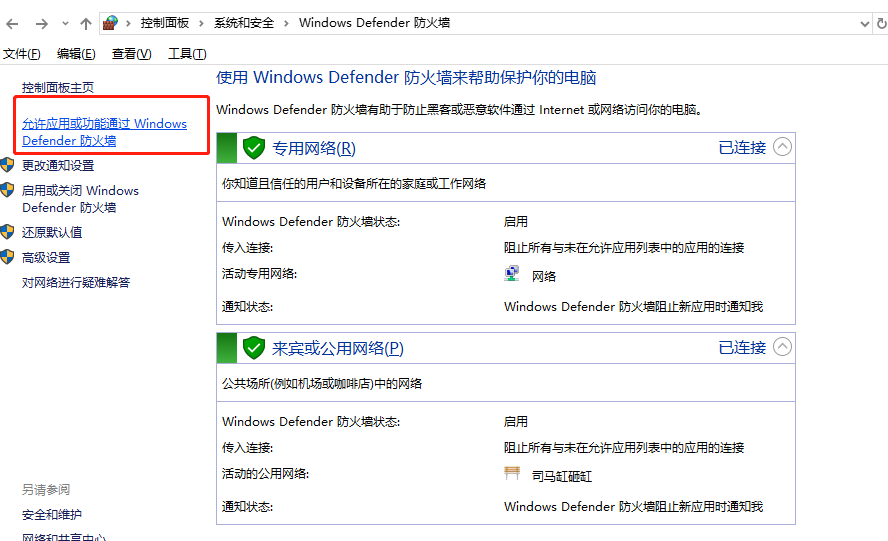The width and height of the screenshot is (888, 541).
Task: Click the firewall icon in address bar
Action: click(x=110, y=23)
